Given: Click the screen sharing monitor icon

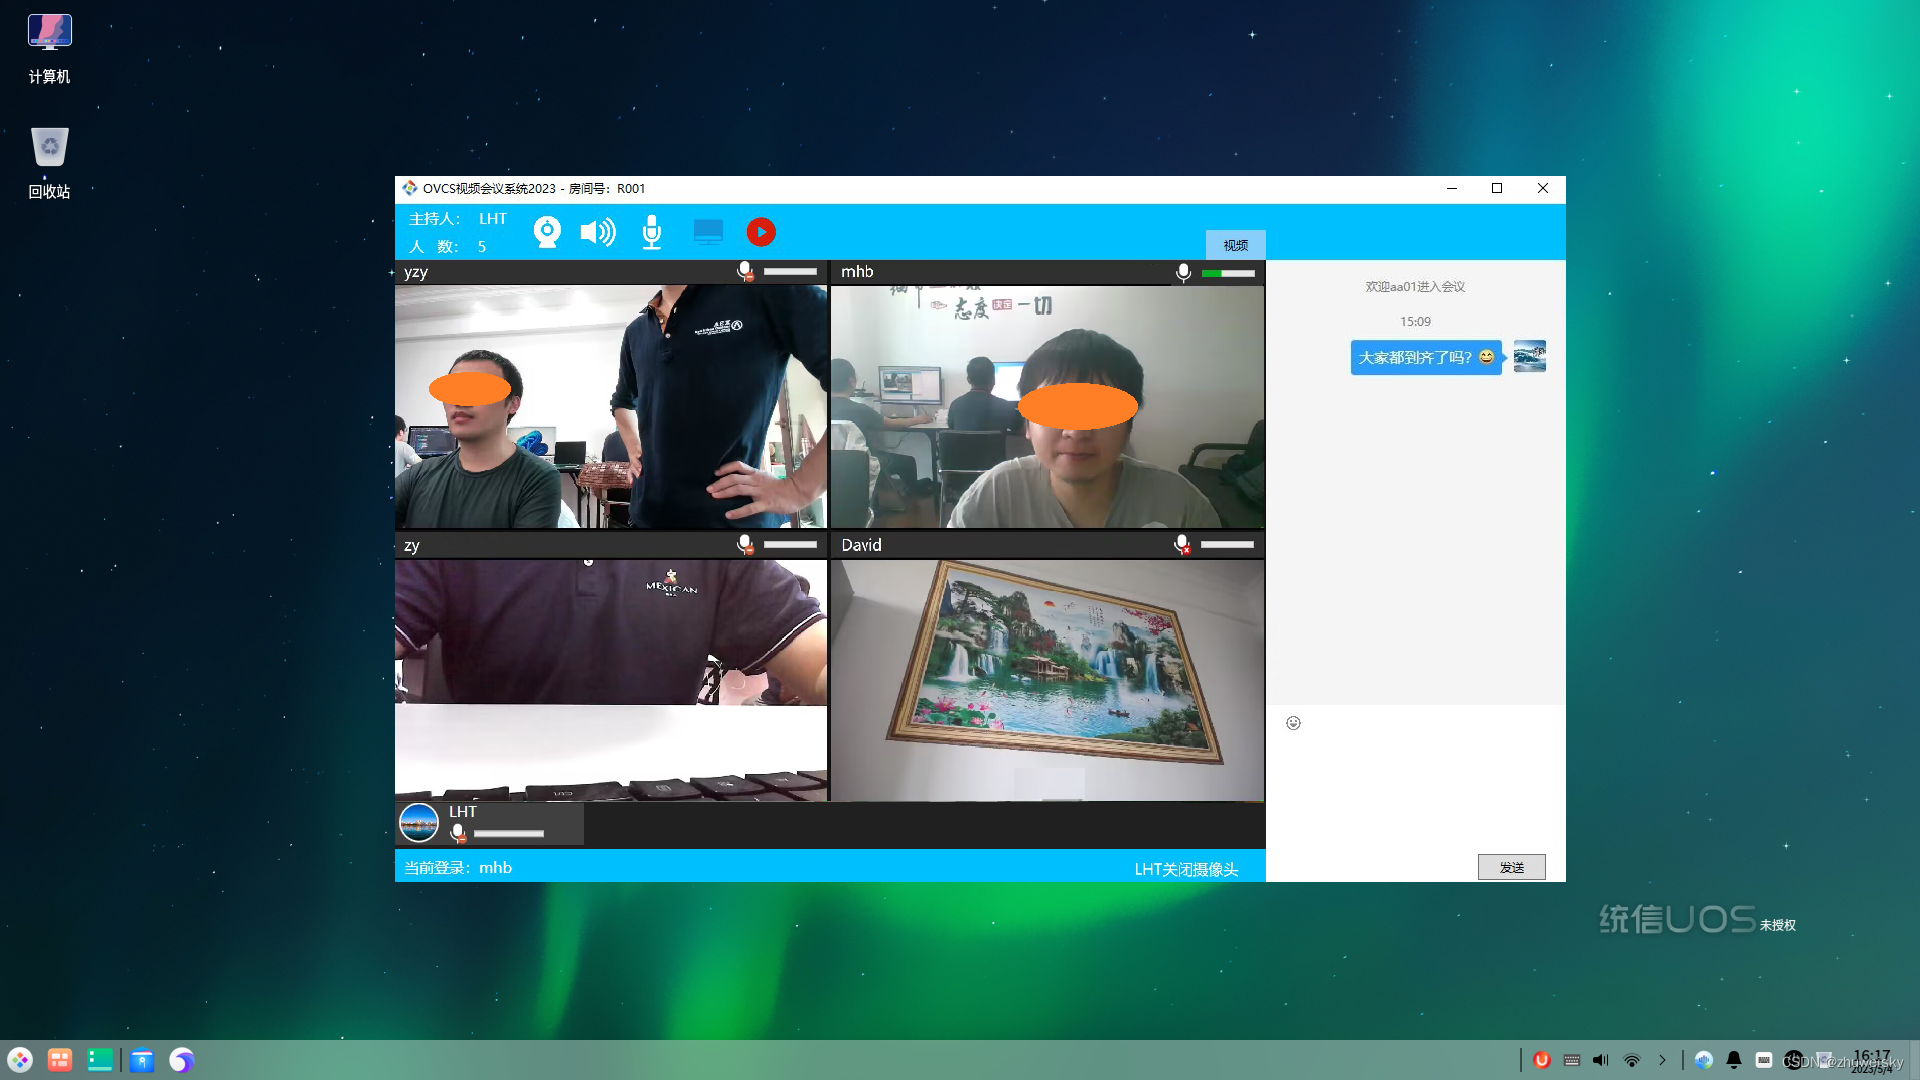Looking at the screenshot, I should tap(708, 232).
